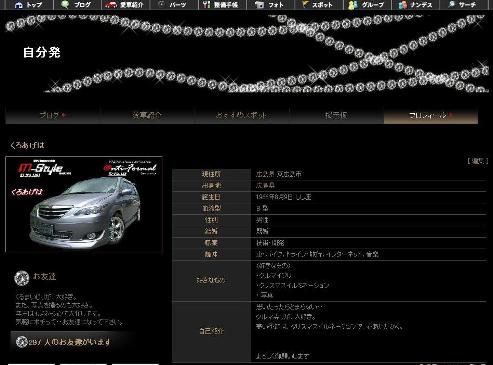Screen dimensions: 493x365
Task: Open the 整備手帳 maintenance tools icon
Action: pyautogui.click(x=207, y=5)
